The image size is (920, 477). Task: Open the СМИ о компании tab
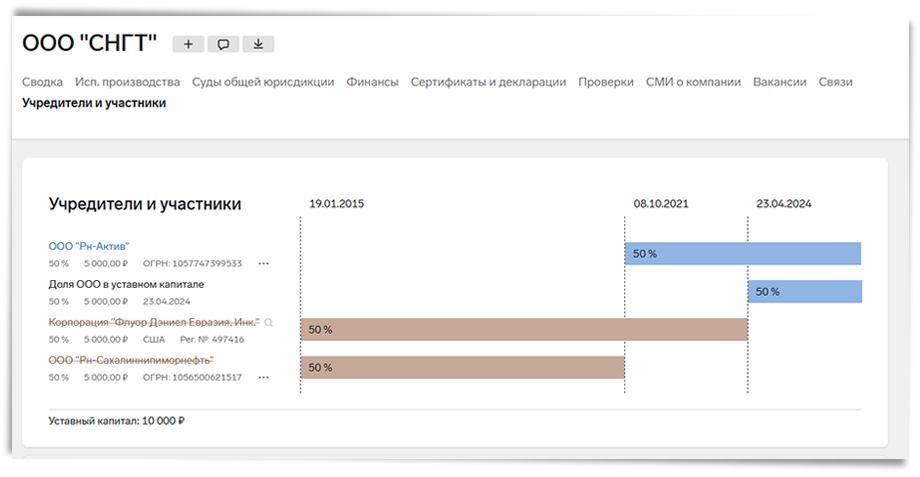click(694, 82)
